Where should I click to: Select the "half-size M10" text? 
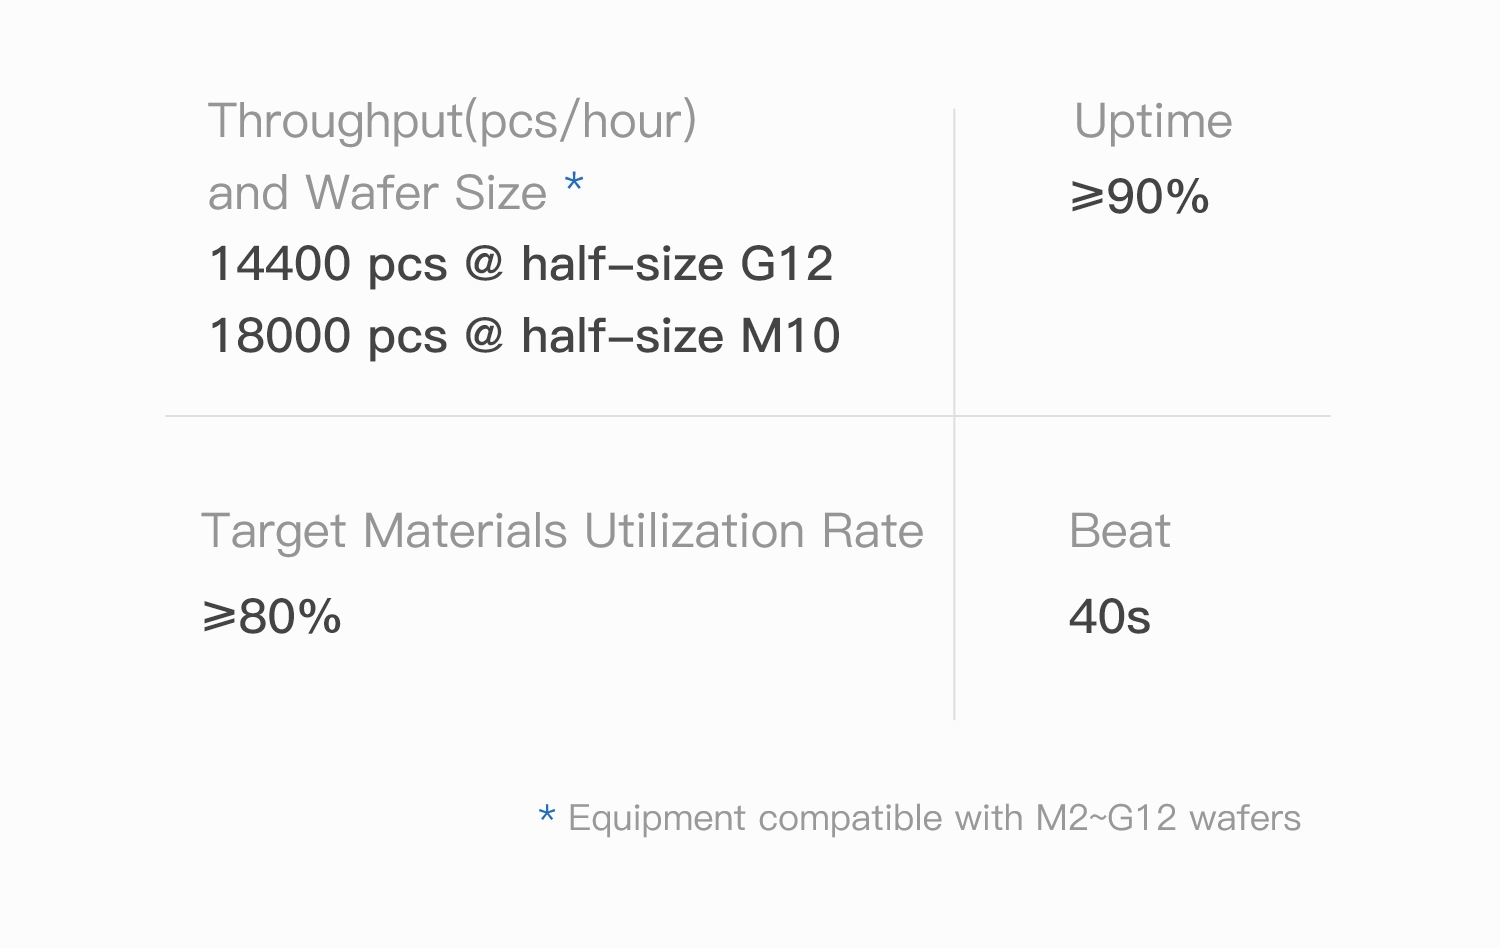(680, 336)
